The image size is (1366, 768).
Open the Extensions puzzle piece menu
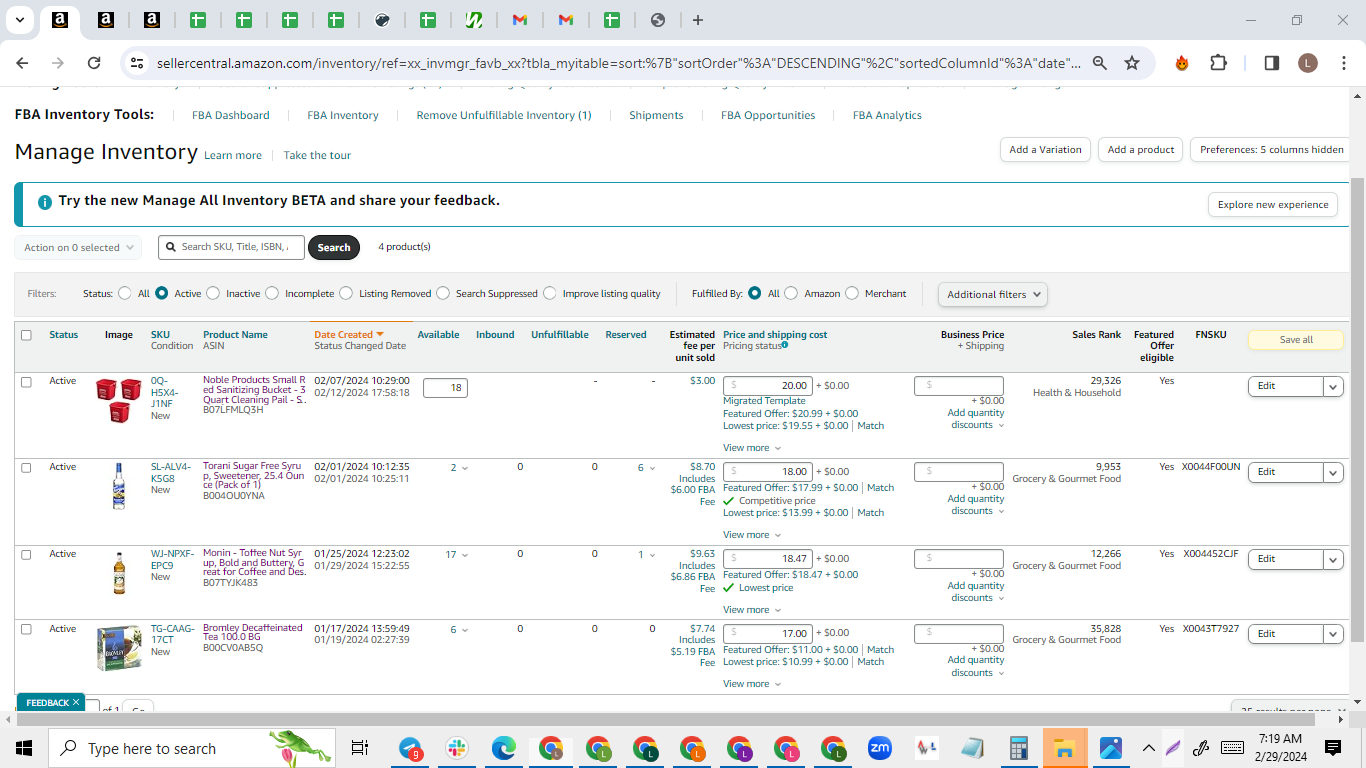click(1218, 63)
